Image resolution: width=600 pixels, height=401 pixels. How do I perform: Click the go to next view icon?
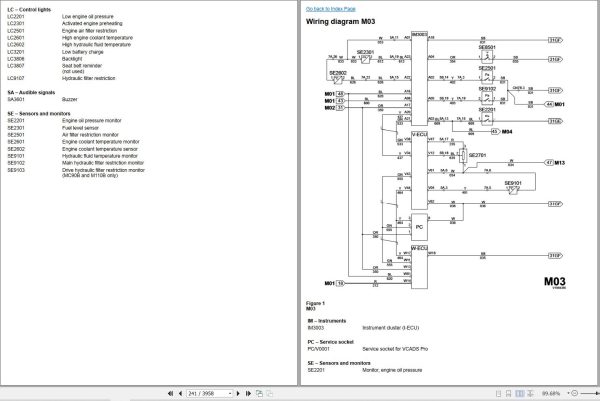tap(269, 393)
